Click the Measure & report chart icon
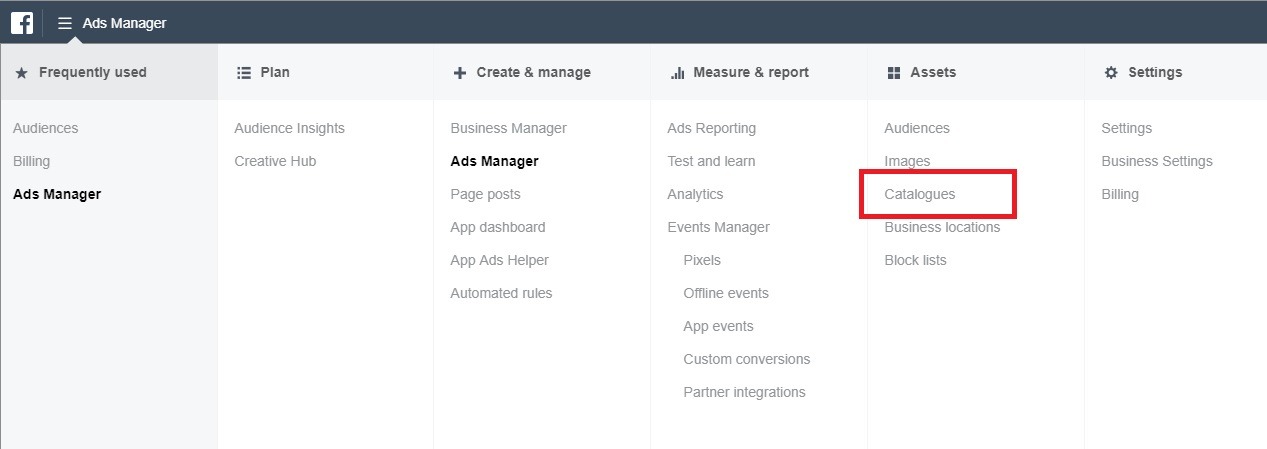This screenshot has width=1267, height=449. point(677,72)
